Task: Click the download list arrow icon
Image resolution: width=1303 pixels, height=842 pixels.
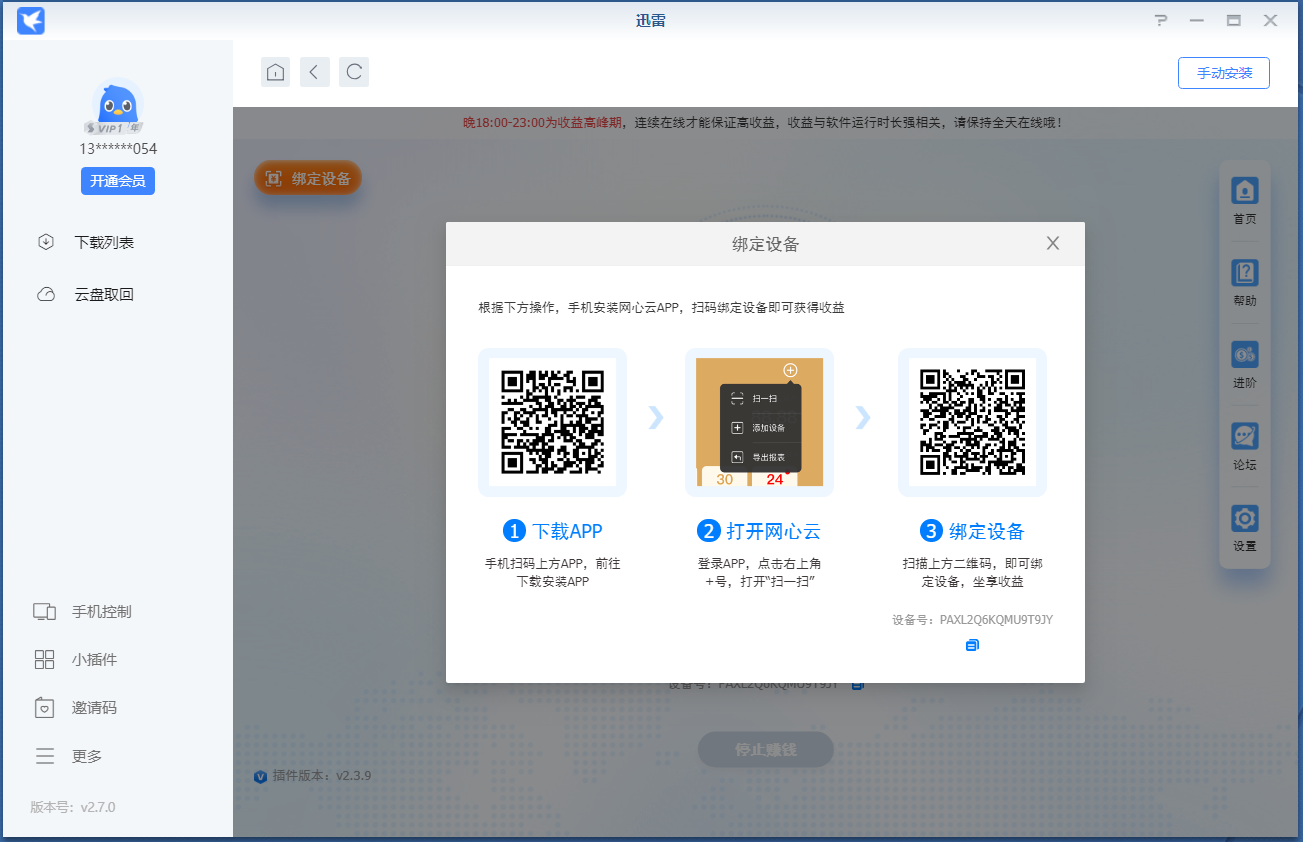Action: [46, 242]
